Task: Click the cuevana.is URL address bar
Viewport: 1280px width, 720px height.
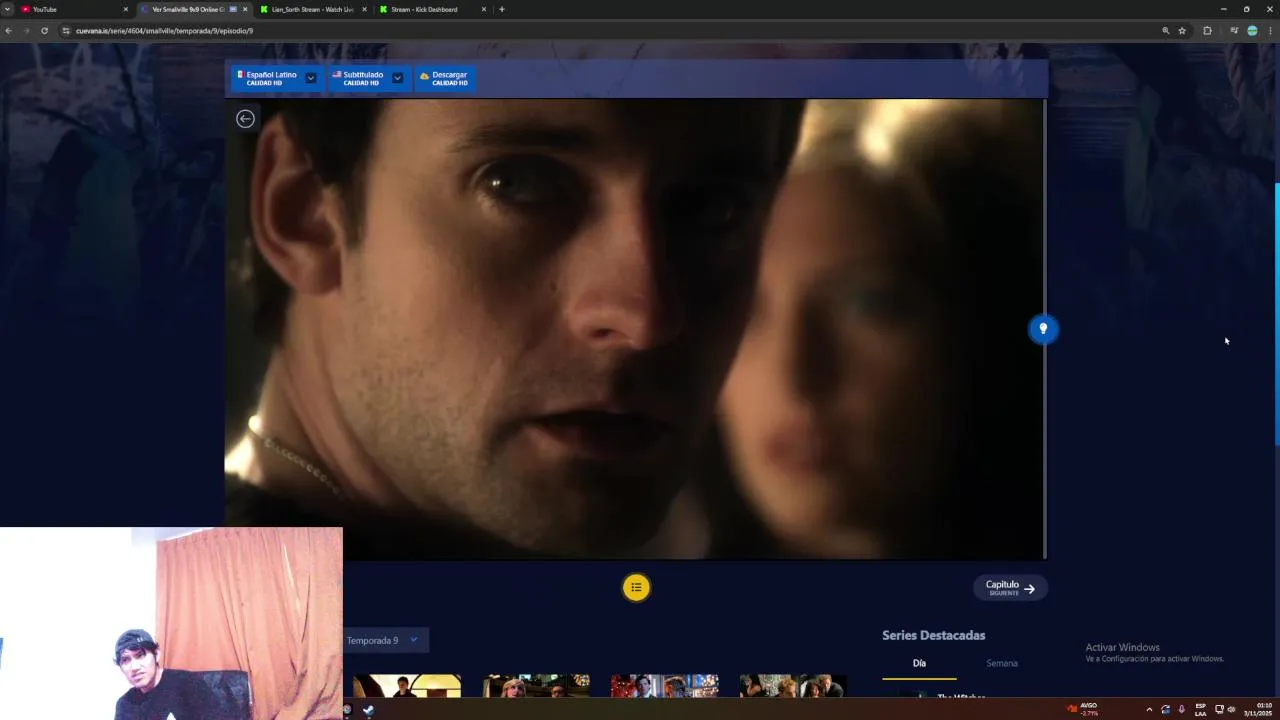Action: click(x=600, y=31)
